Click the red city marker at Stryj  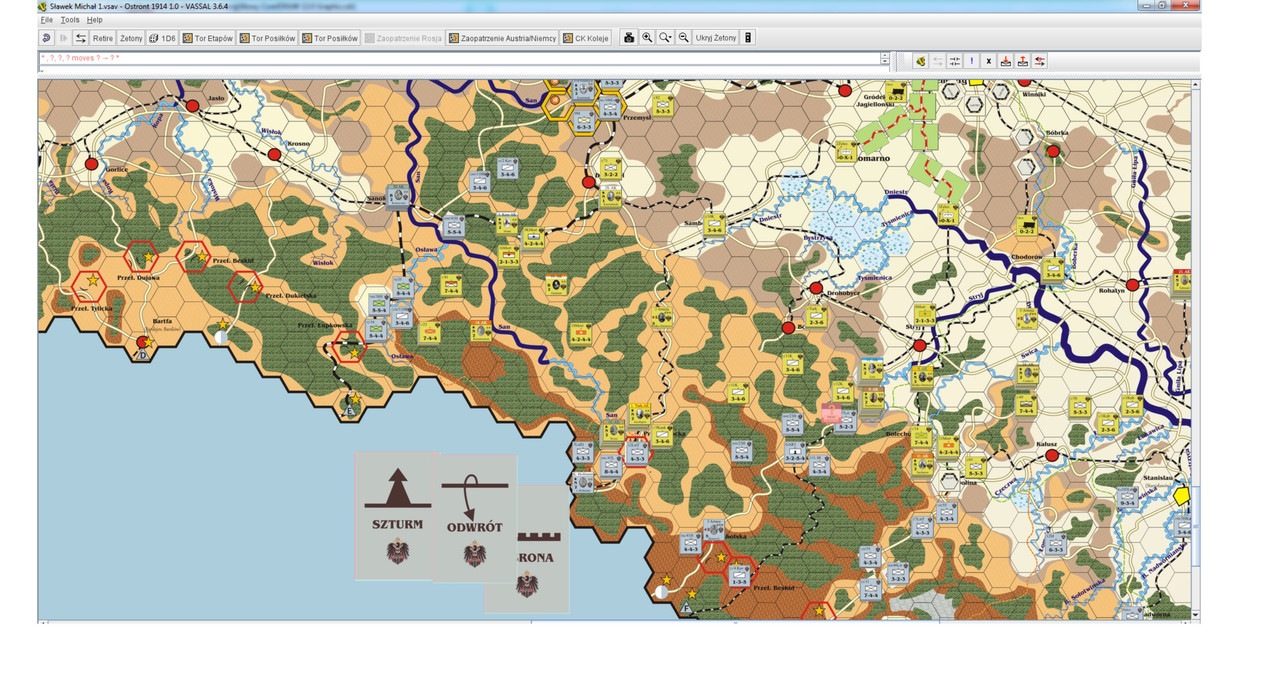[920, 345]
